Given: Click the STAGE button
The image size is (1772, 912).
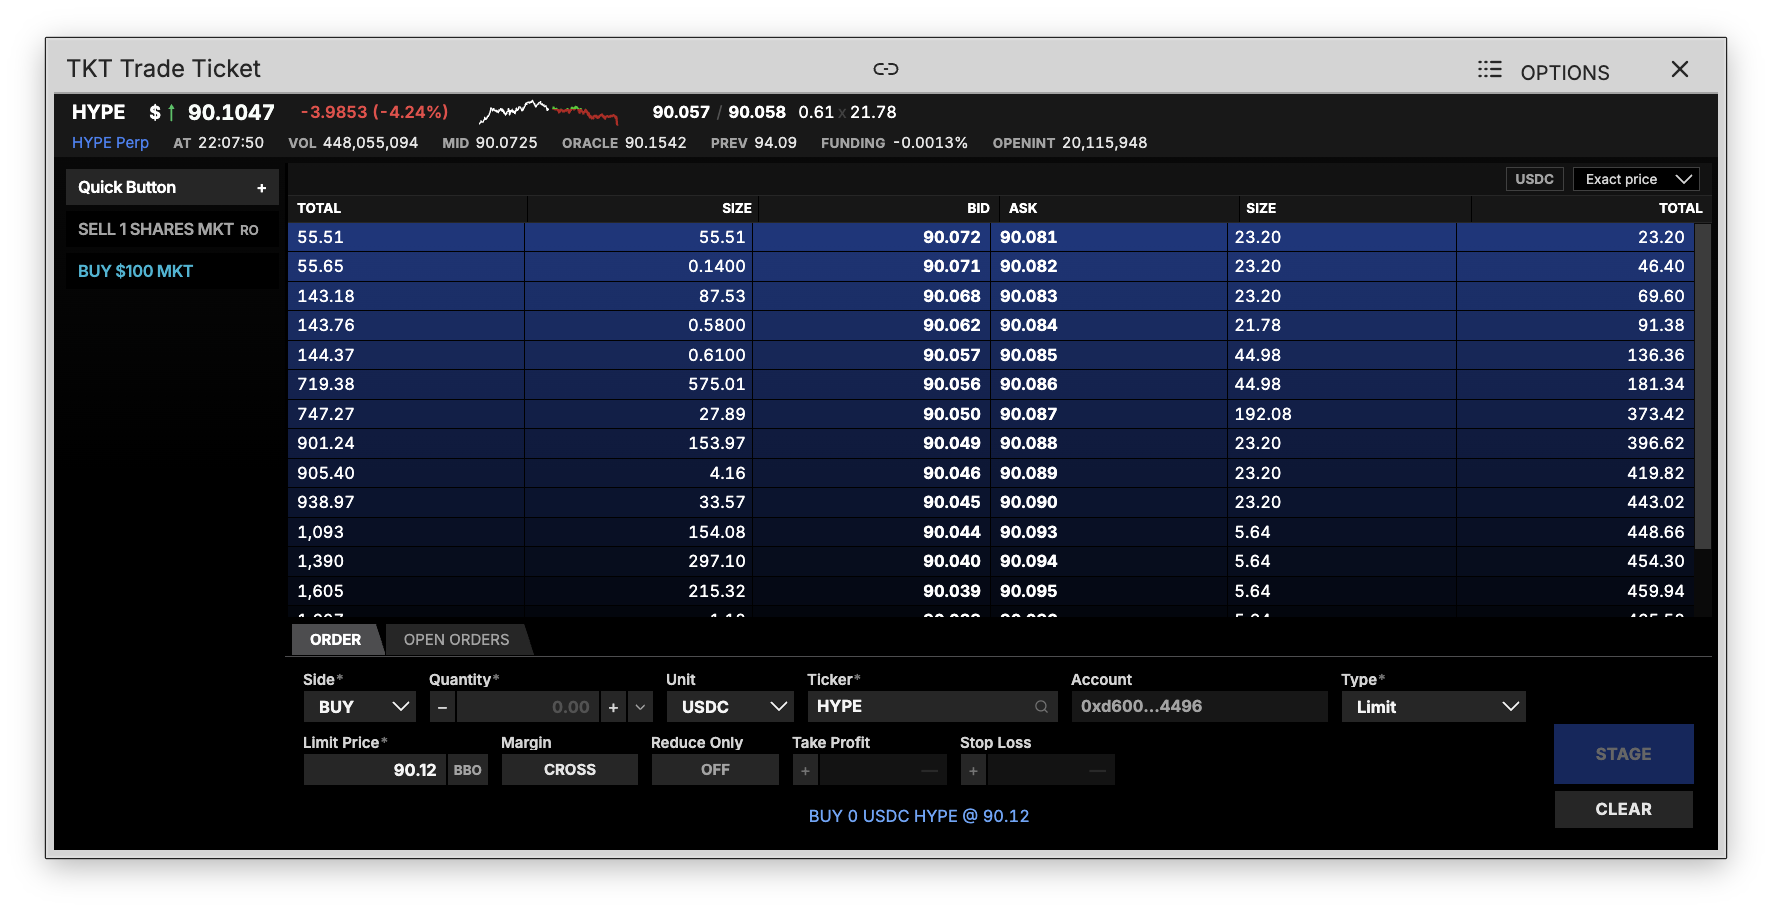Looking at the screenshot, I should [x=1623, y=754].
